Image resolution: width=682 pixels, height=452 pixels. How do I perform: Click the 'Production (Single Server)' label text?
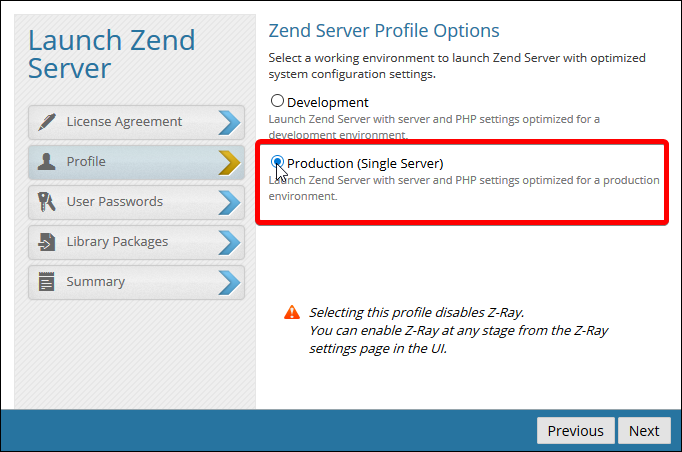[365, 163]
